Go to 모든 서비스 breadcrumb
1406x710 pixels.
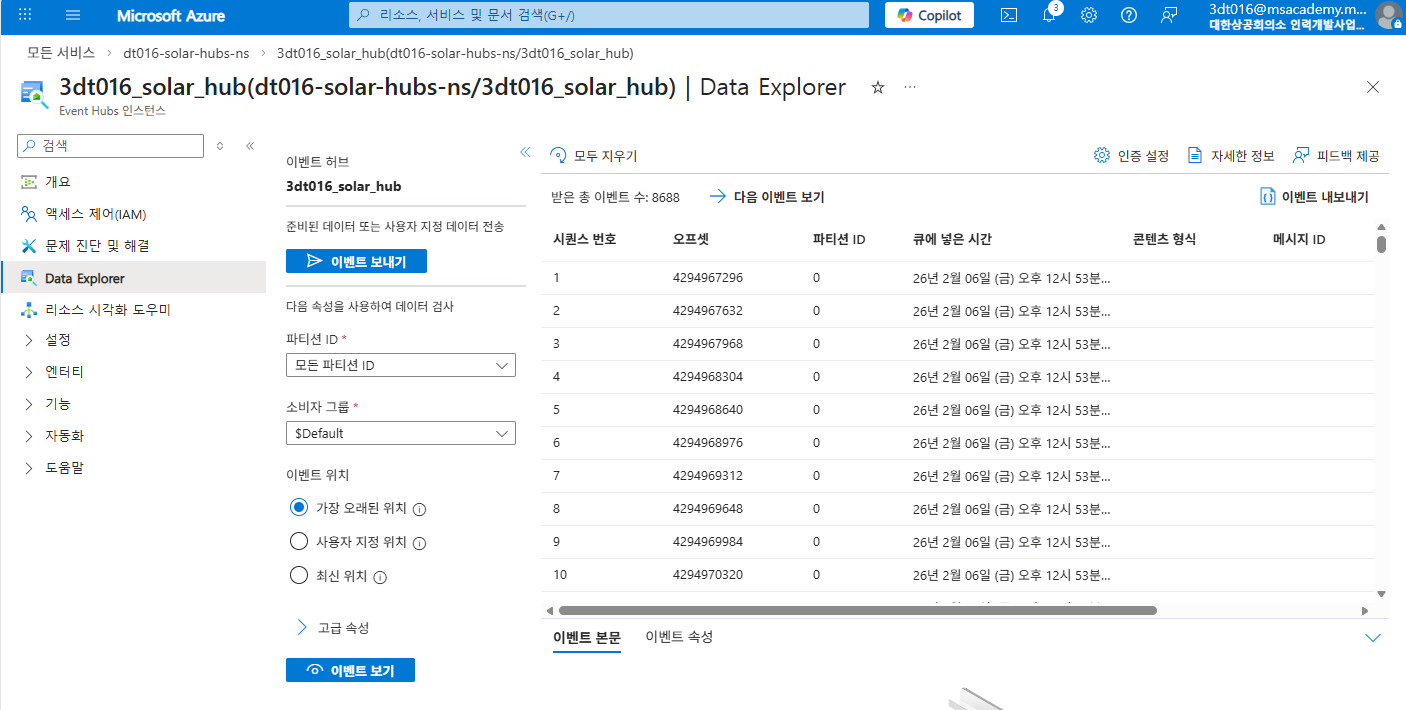pyautogui.click(x=62, y=52)
